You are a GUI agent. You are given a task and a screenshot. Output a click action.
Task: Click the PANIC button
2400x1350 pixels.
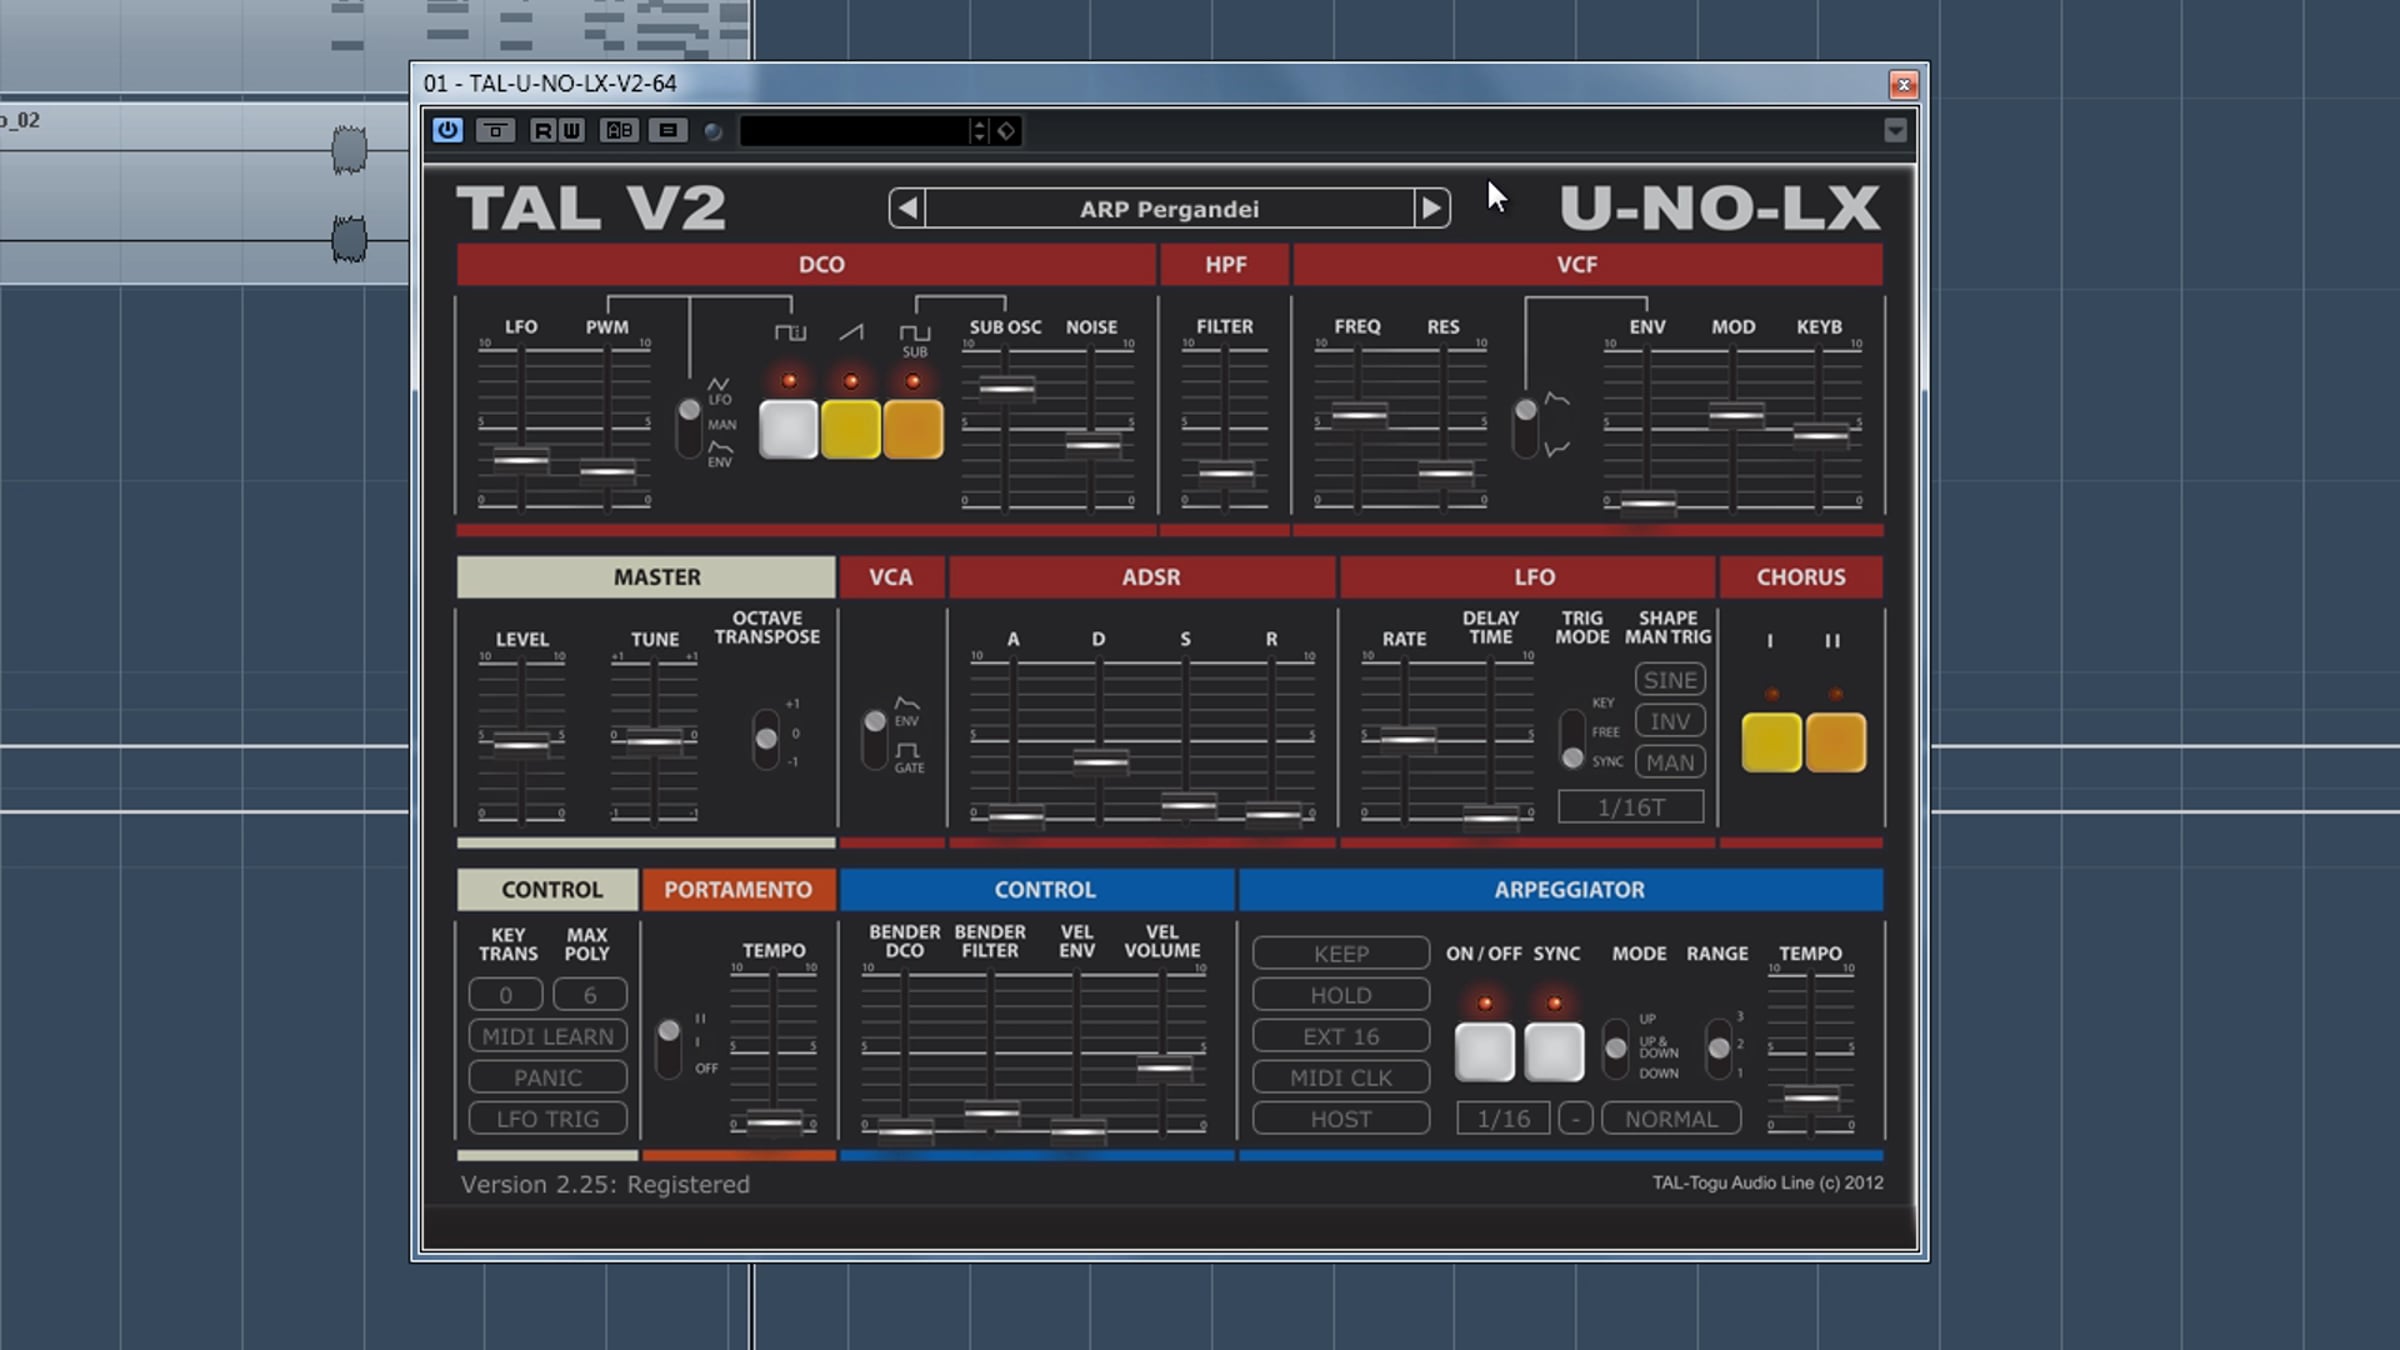click(x=548, y=1077)
